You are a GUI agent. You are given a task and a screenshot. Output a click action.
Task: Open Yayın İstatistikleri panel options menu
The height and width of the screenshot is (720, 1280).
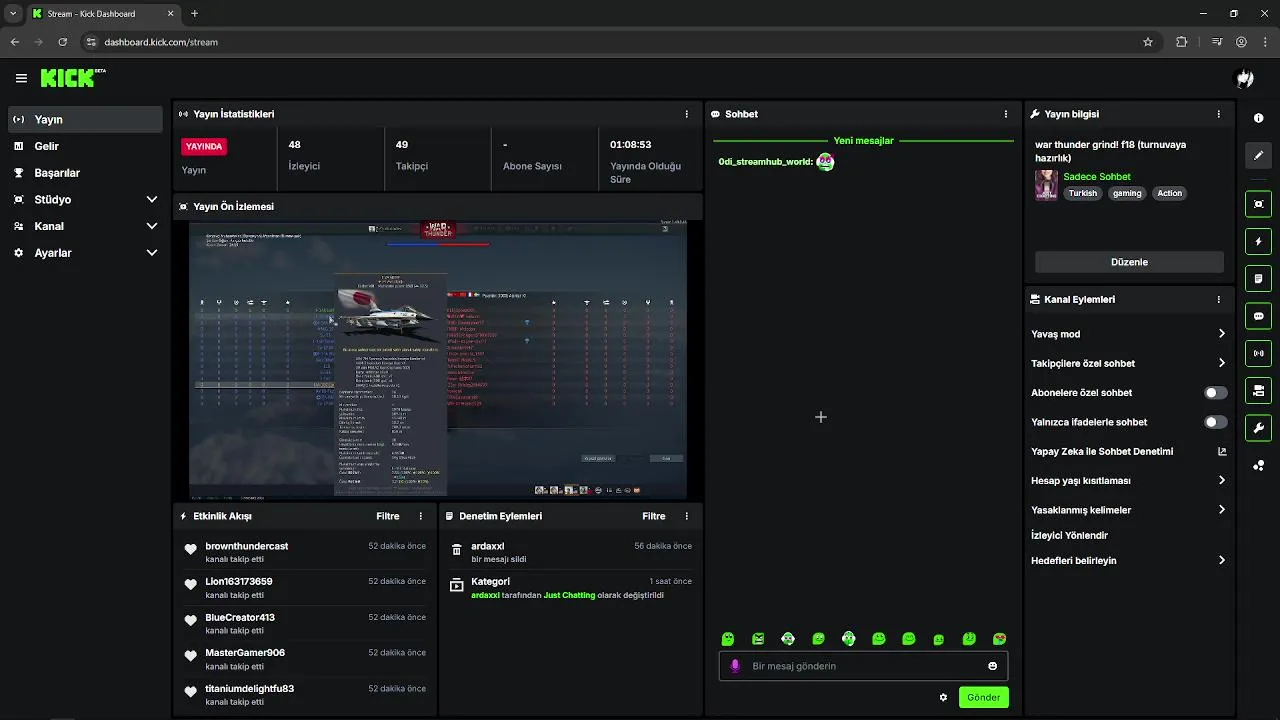point(686,114)
